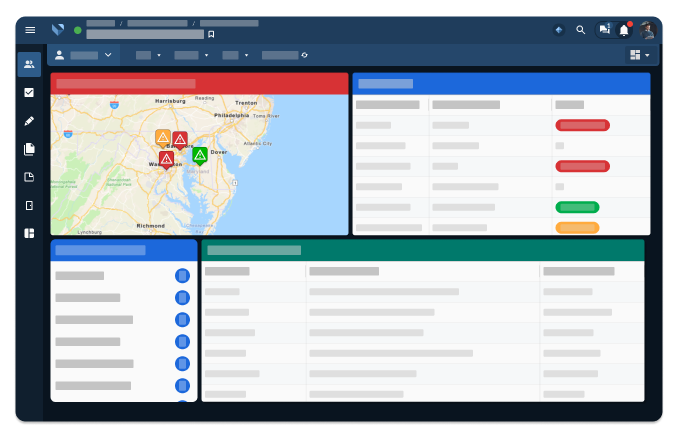675x440 pixels.
Task: Click the blue header of the status table
Action: pos(502,84)
